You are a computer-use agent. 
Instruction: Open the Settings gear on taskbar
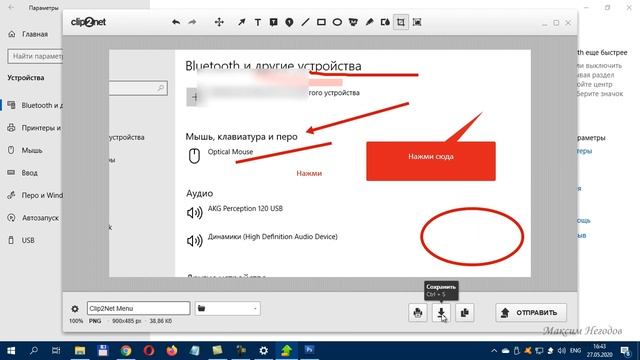264,351
